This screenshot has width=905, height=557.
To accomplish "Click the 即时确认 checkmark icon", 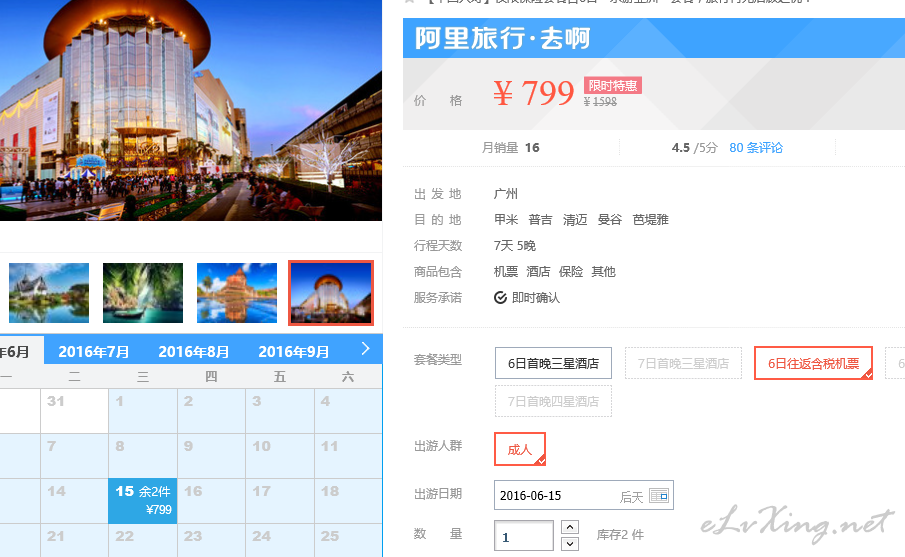I will coord(500,298).
